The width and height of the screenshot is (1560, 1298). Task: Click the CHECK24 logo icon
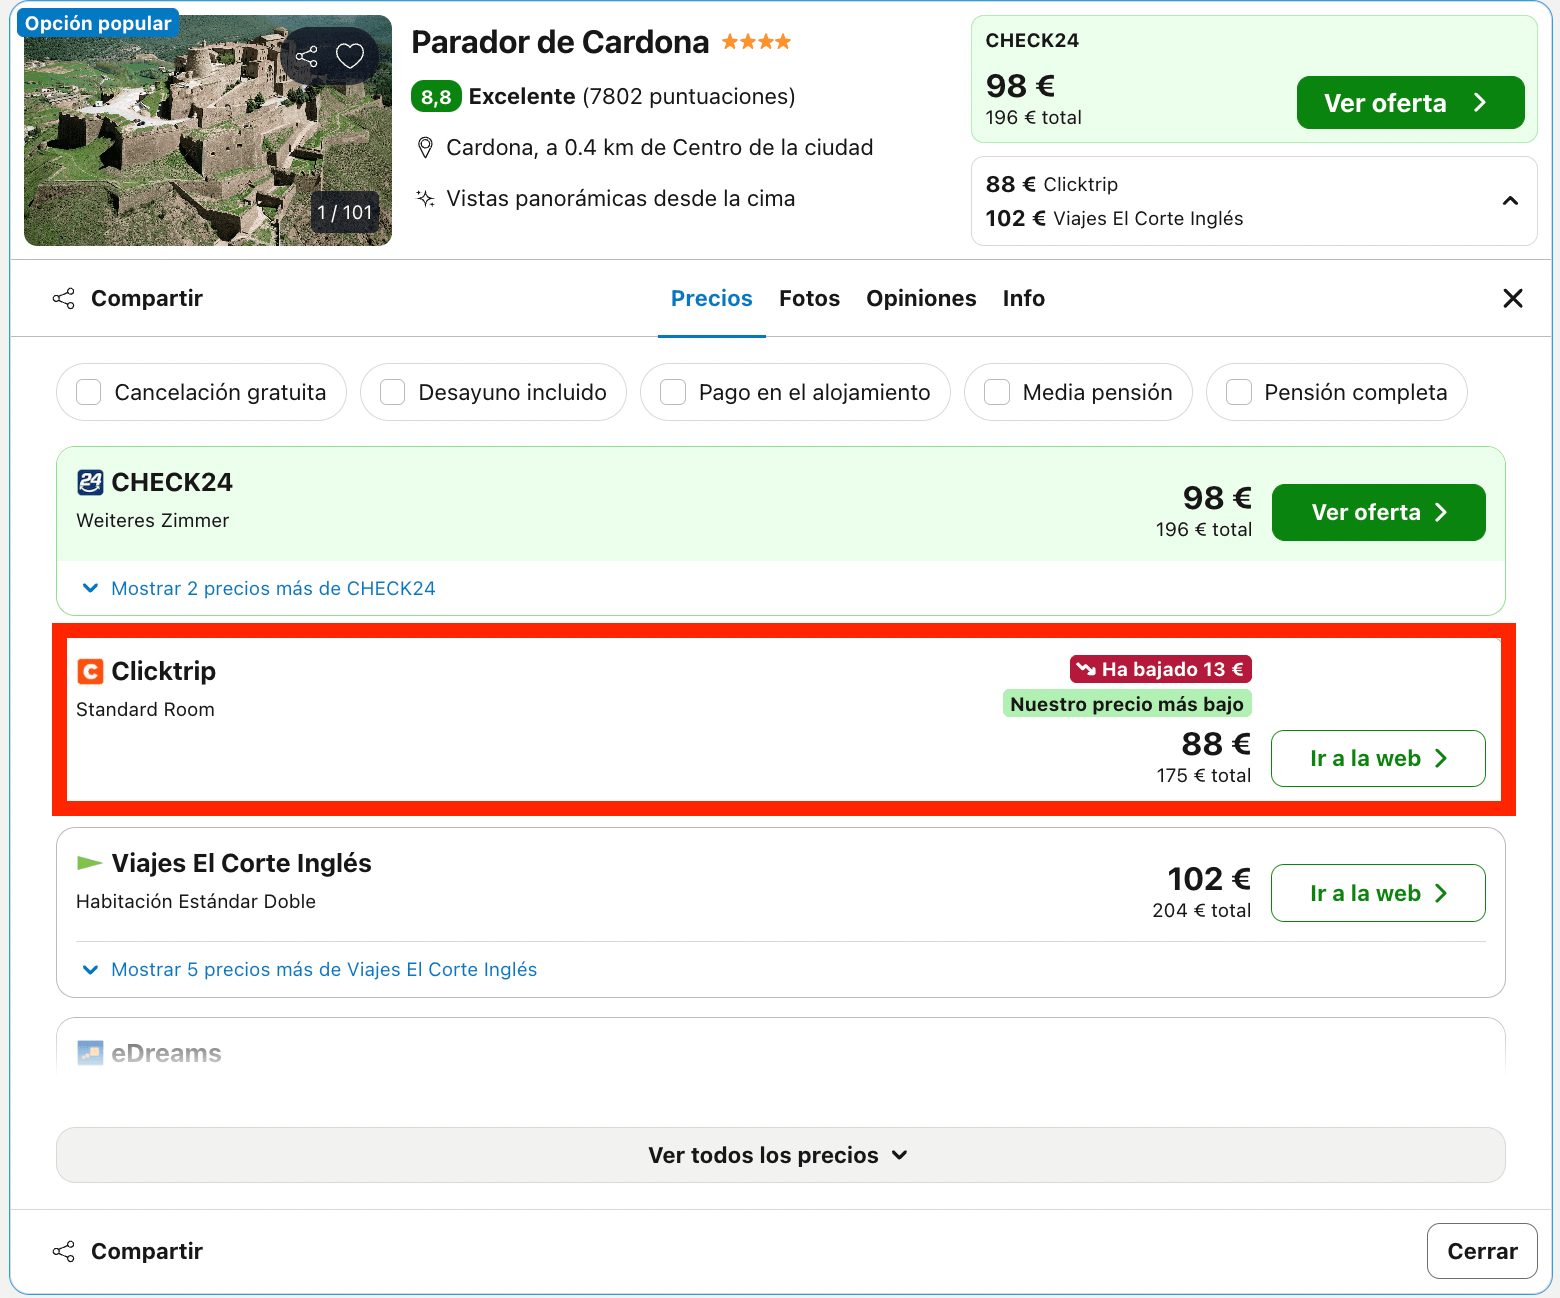point(90,483)
